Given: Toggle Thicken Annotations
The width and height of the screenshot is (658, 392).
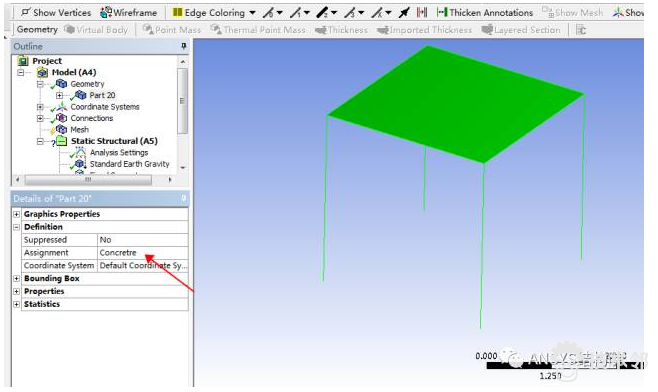Looking at the screenshot, I should tap(485, 13).
